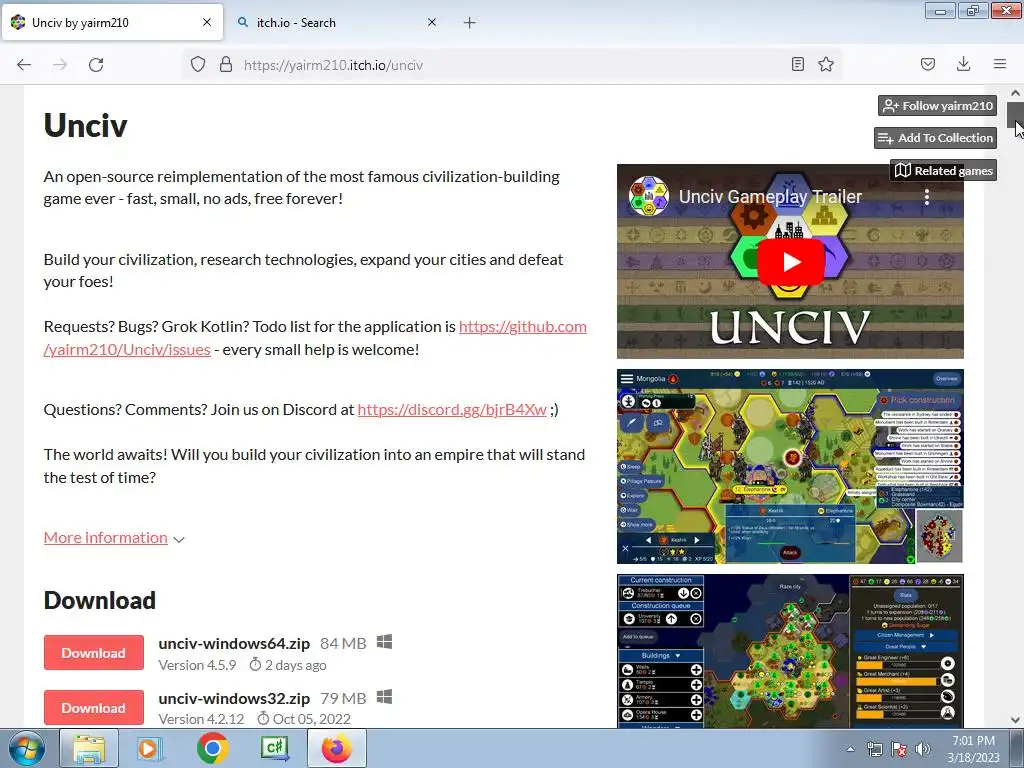Open the Unciv YouTube channel logo
The image size is (1024, 768).
648,196
